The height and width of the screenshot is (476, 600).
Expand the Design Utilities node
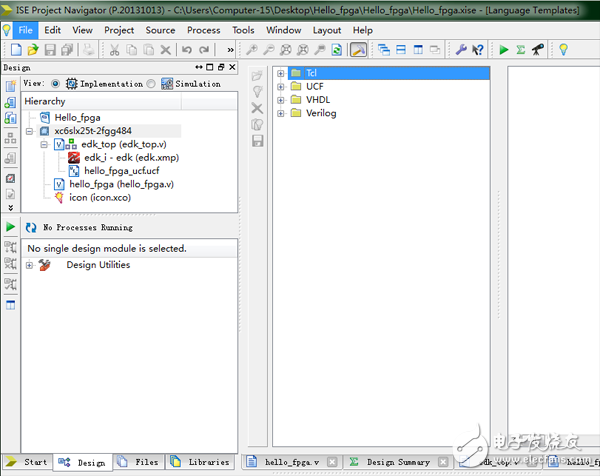coord(30,265)
